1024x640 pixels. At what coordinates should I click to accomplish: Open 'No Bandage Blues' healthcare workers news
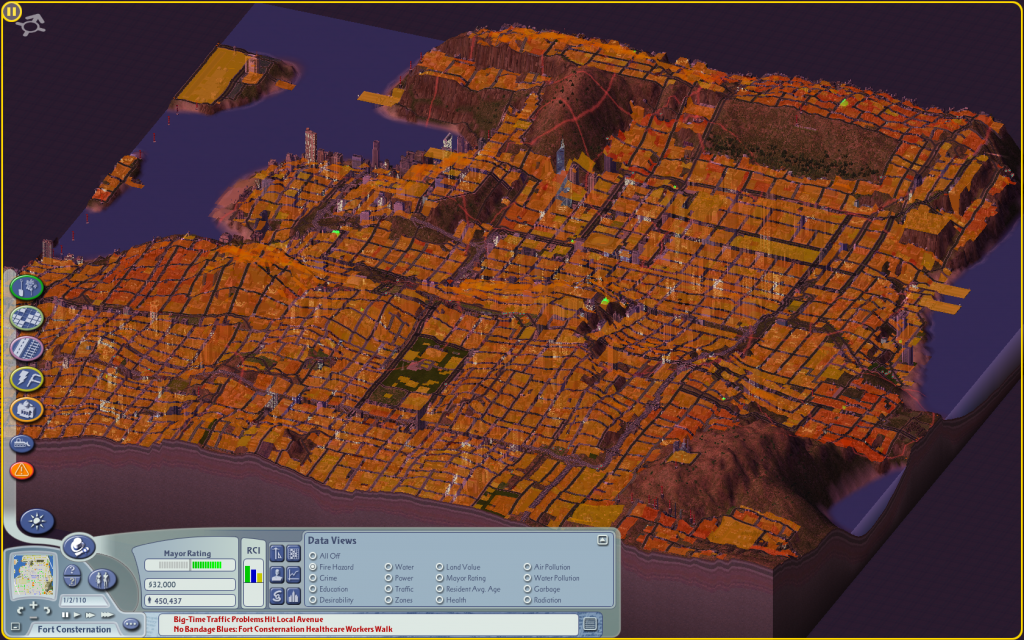click(283, 630)
